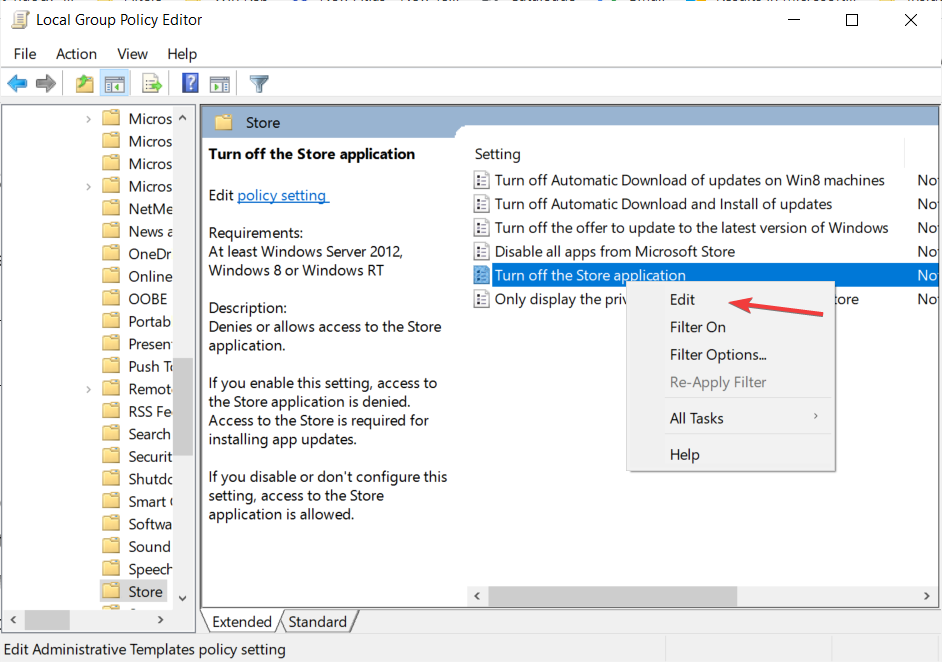The height and width of the screenshot is (662, 942).
Task: Select the Push To tree folder
Action: click(x=150, y=367)
